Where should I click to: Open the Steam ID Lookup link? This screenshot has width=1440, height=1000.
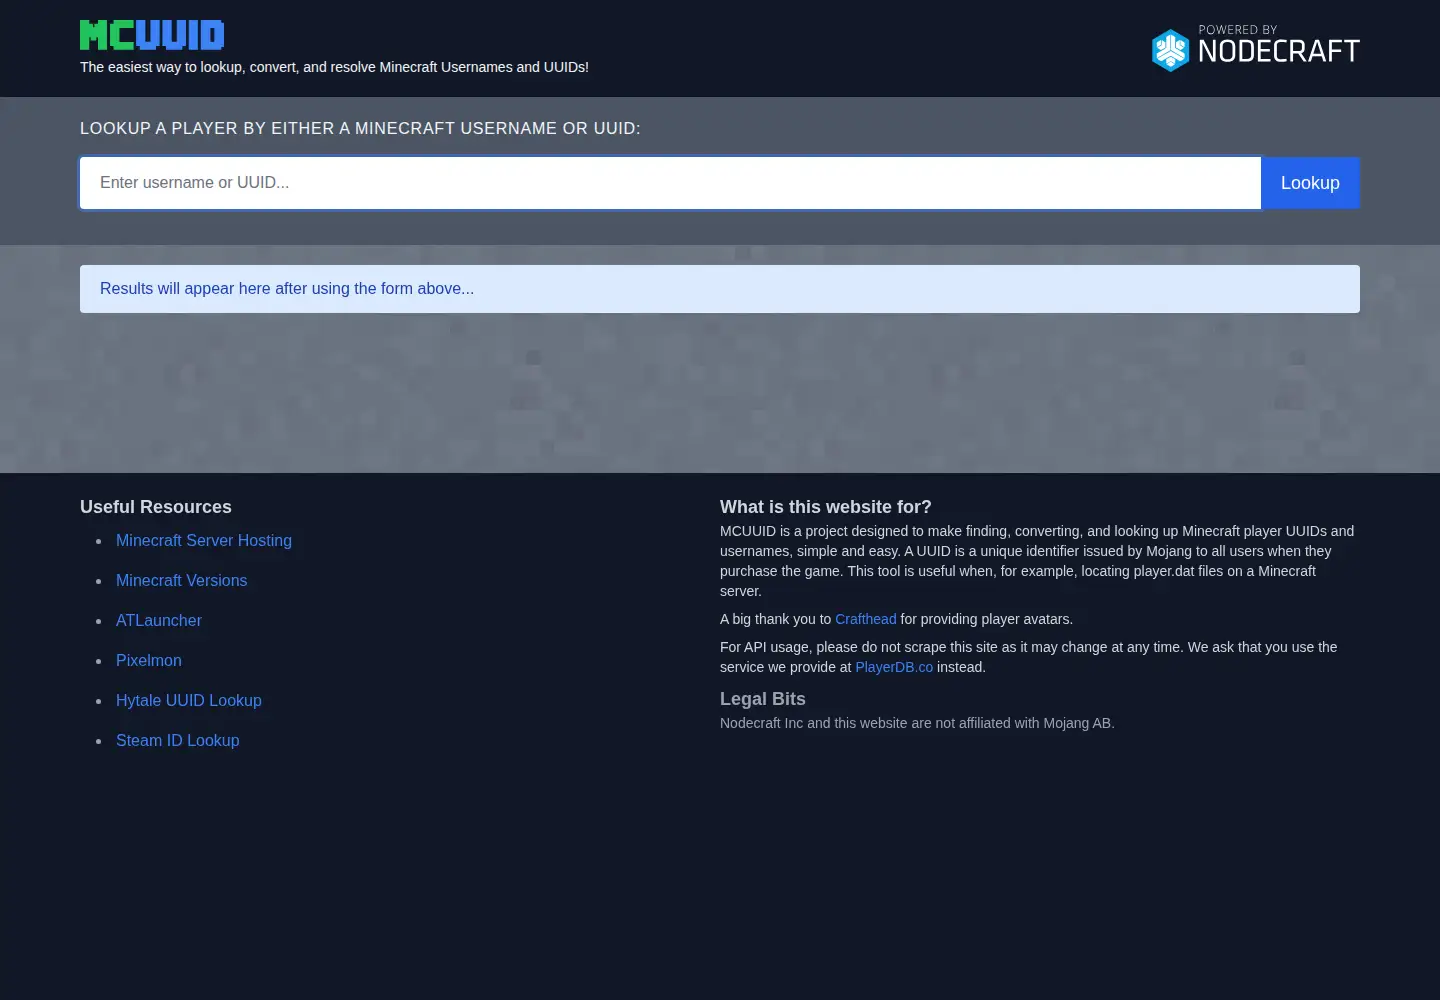(x=178, y=740)
